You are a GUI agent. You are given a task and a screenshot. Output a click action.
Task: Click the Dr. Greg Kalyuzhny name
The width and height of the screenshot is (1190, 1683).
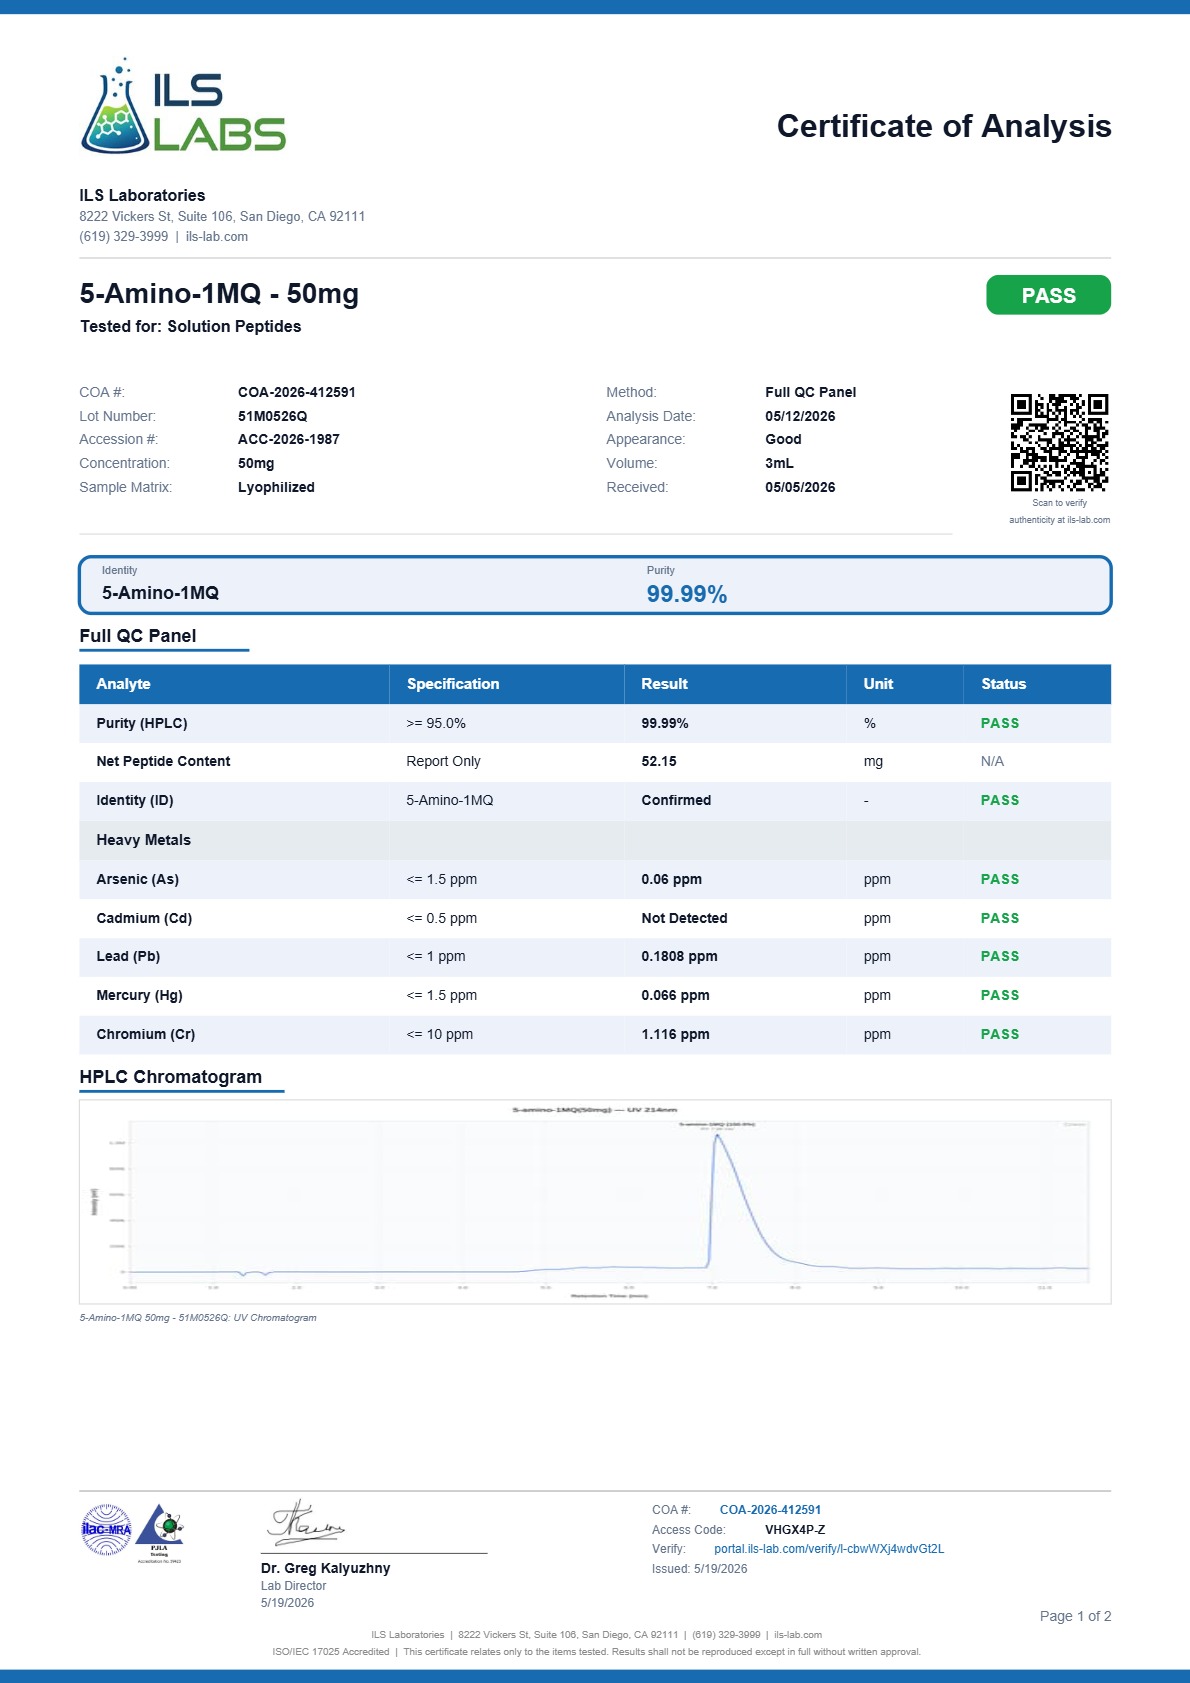pyautogui.click(x=325, y=1568)
